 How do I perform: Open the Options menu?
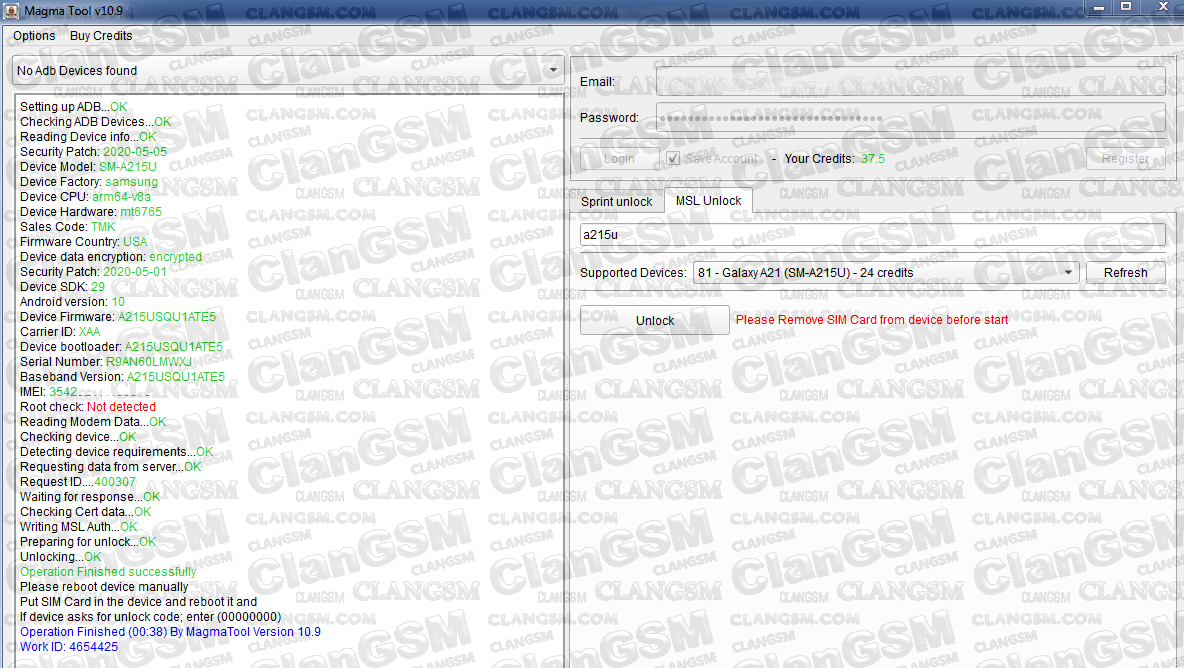tap(34, 35)
